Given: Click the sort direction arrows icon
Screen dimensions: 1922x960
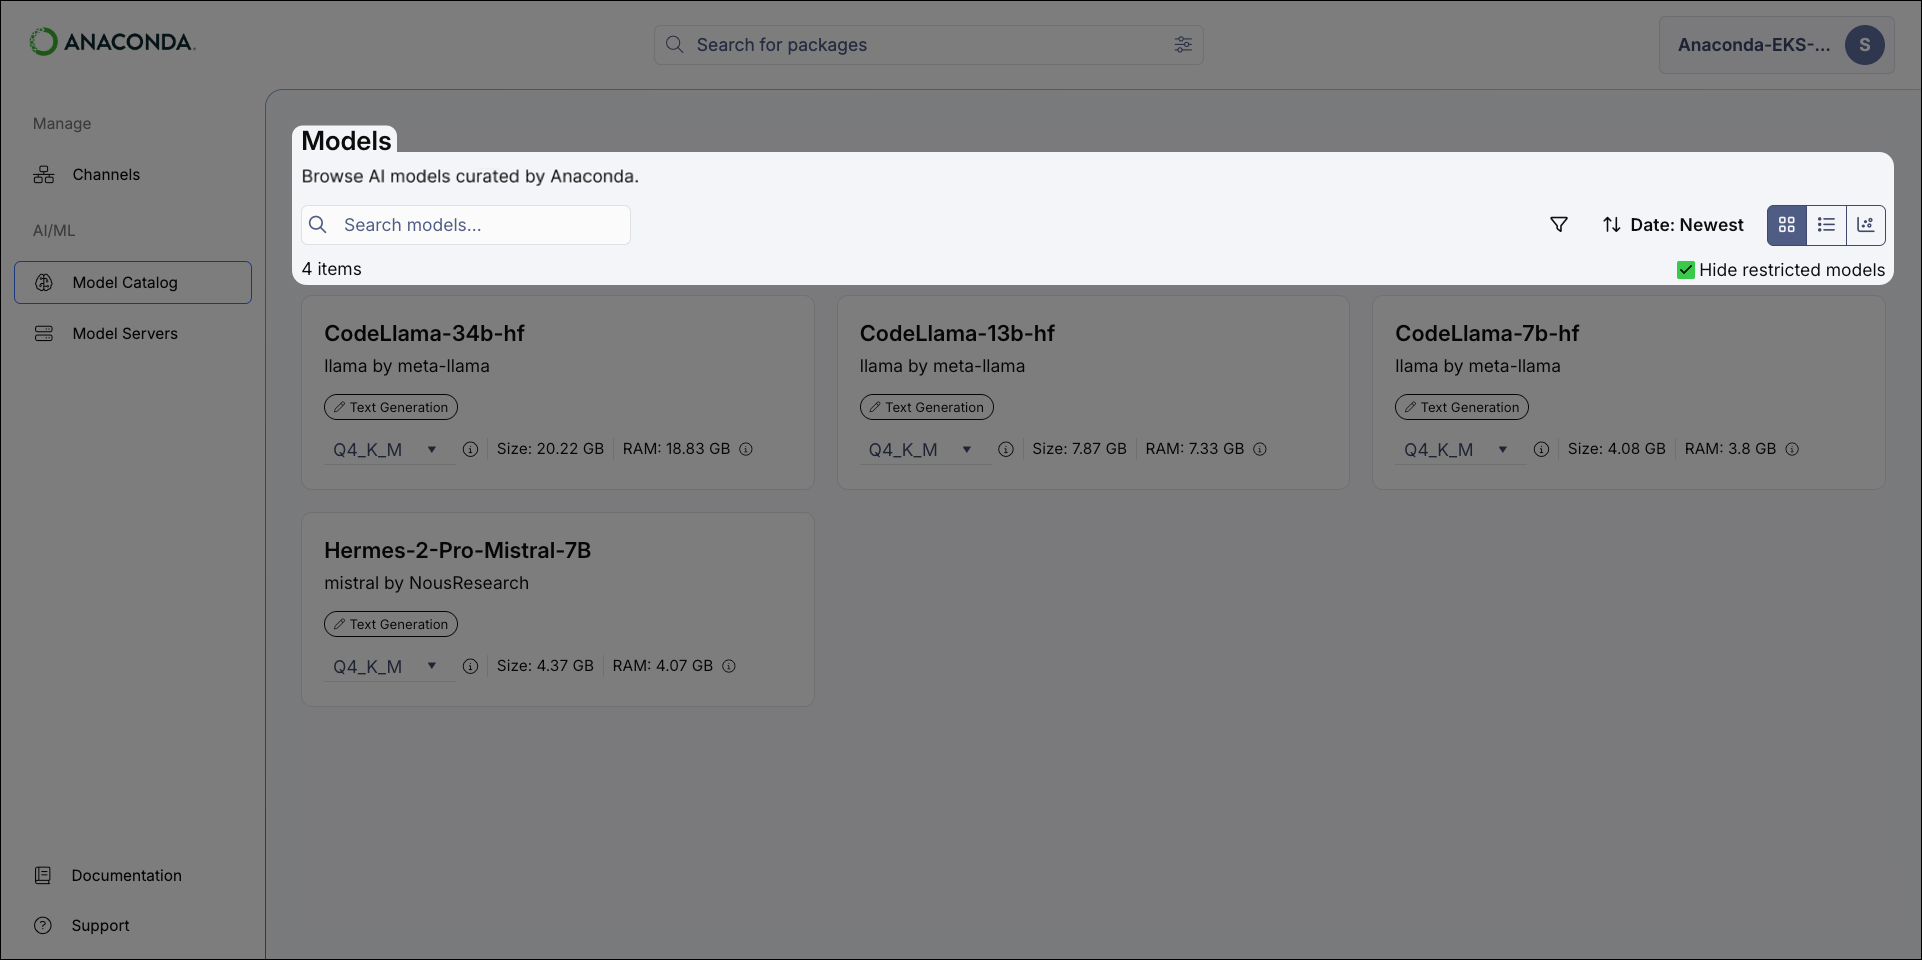Looking at the screenshot, I should (1612, 224).
